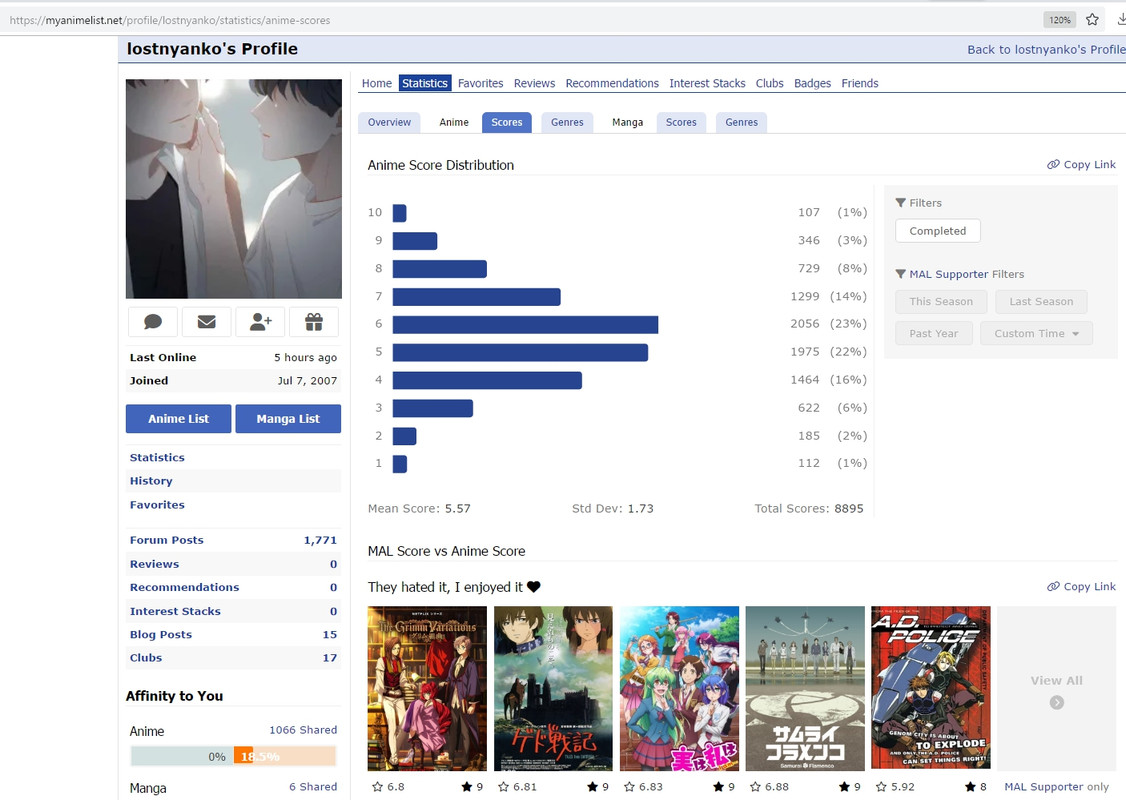Open The Grimm Variations poster

click(427, 688)
